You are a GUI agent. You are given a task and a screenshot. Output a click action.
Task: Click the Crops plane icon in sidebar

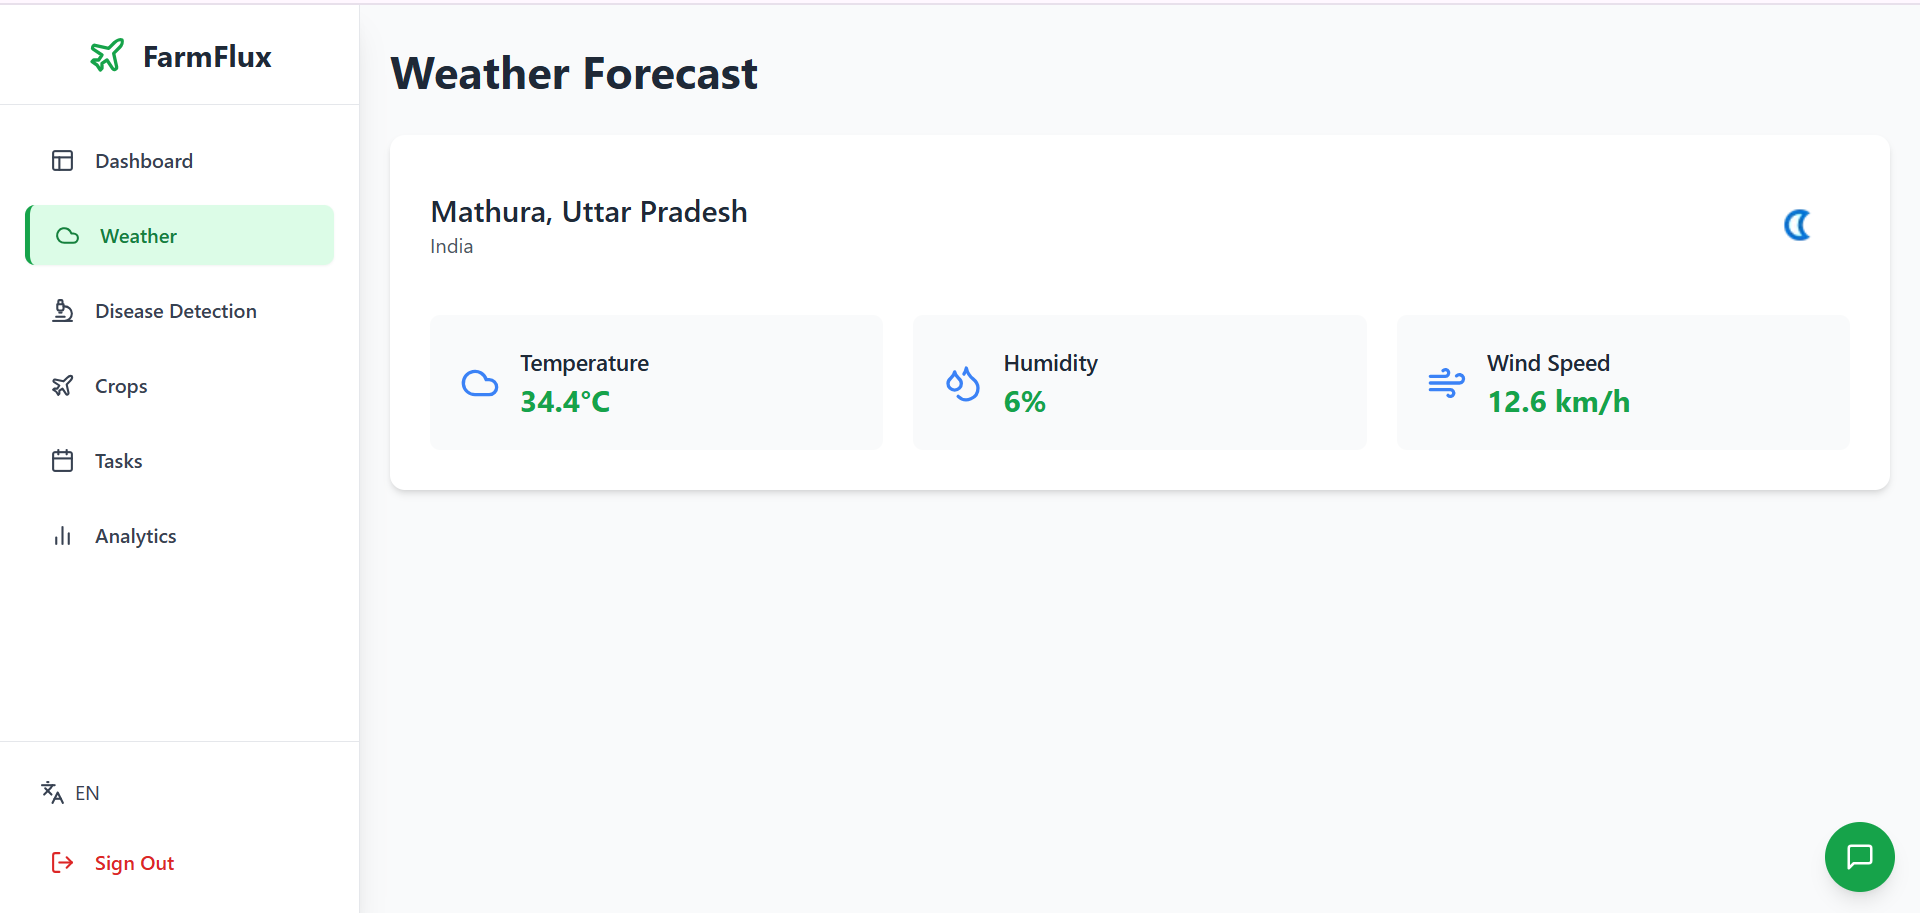[63, 386]
